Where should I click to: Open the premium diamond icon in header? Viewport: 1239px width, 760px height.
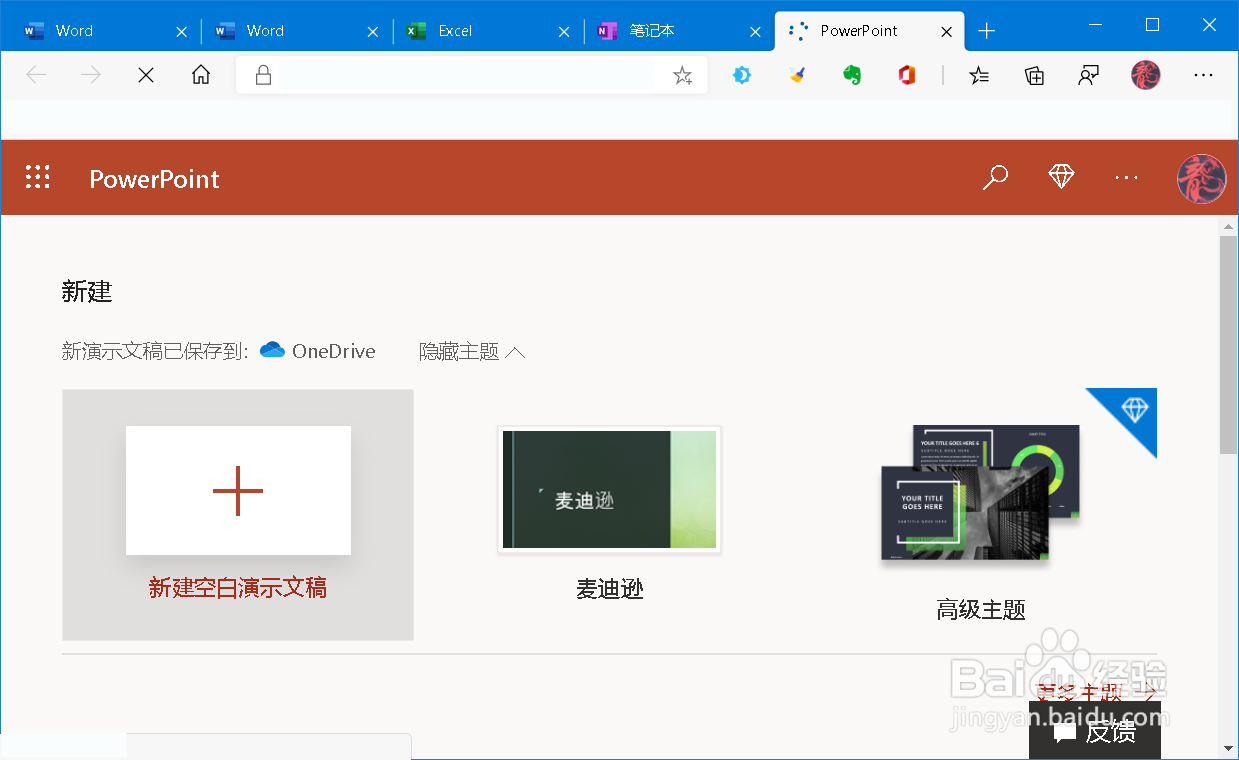click(x=1061, y=177)
